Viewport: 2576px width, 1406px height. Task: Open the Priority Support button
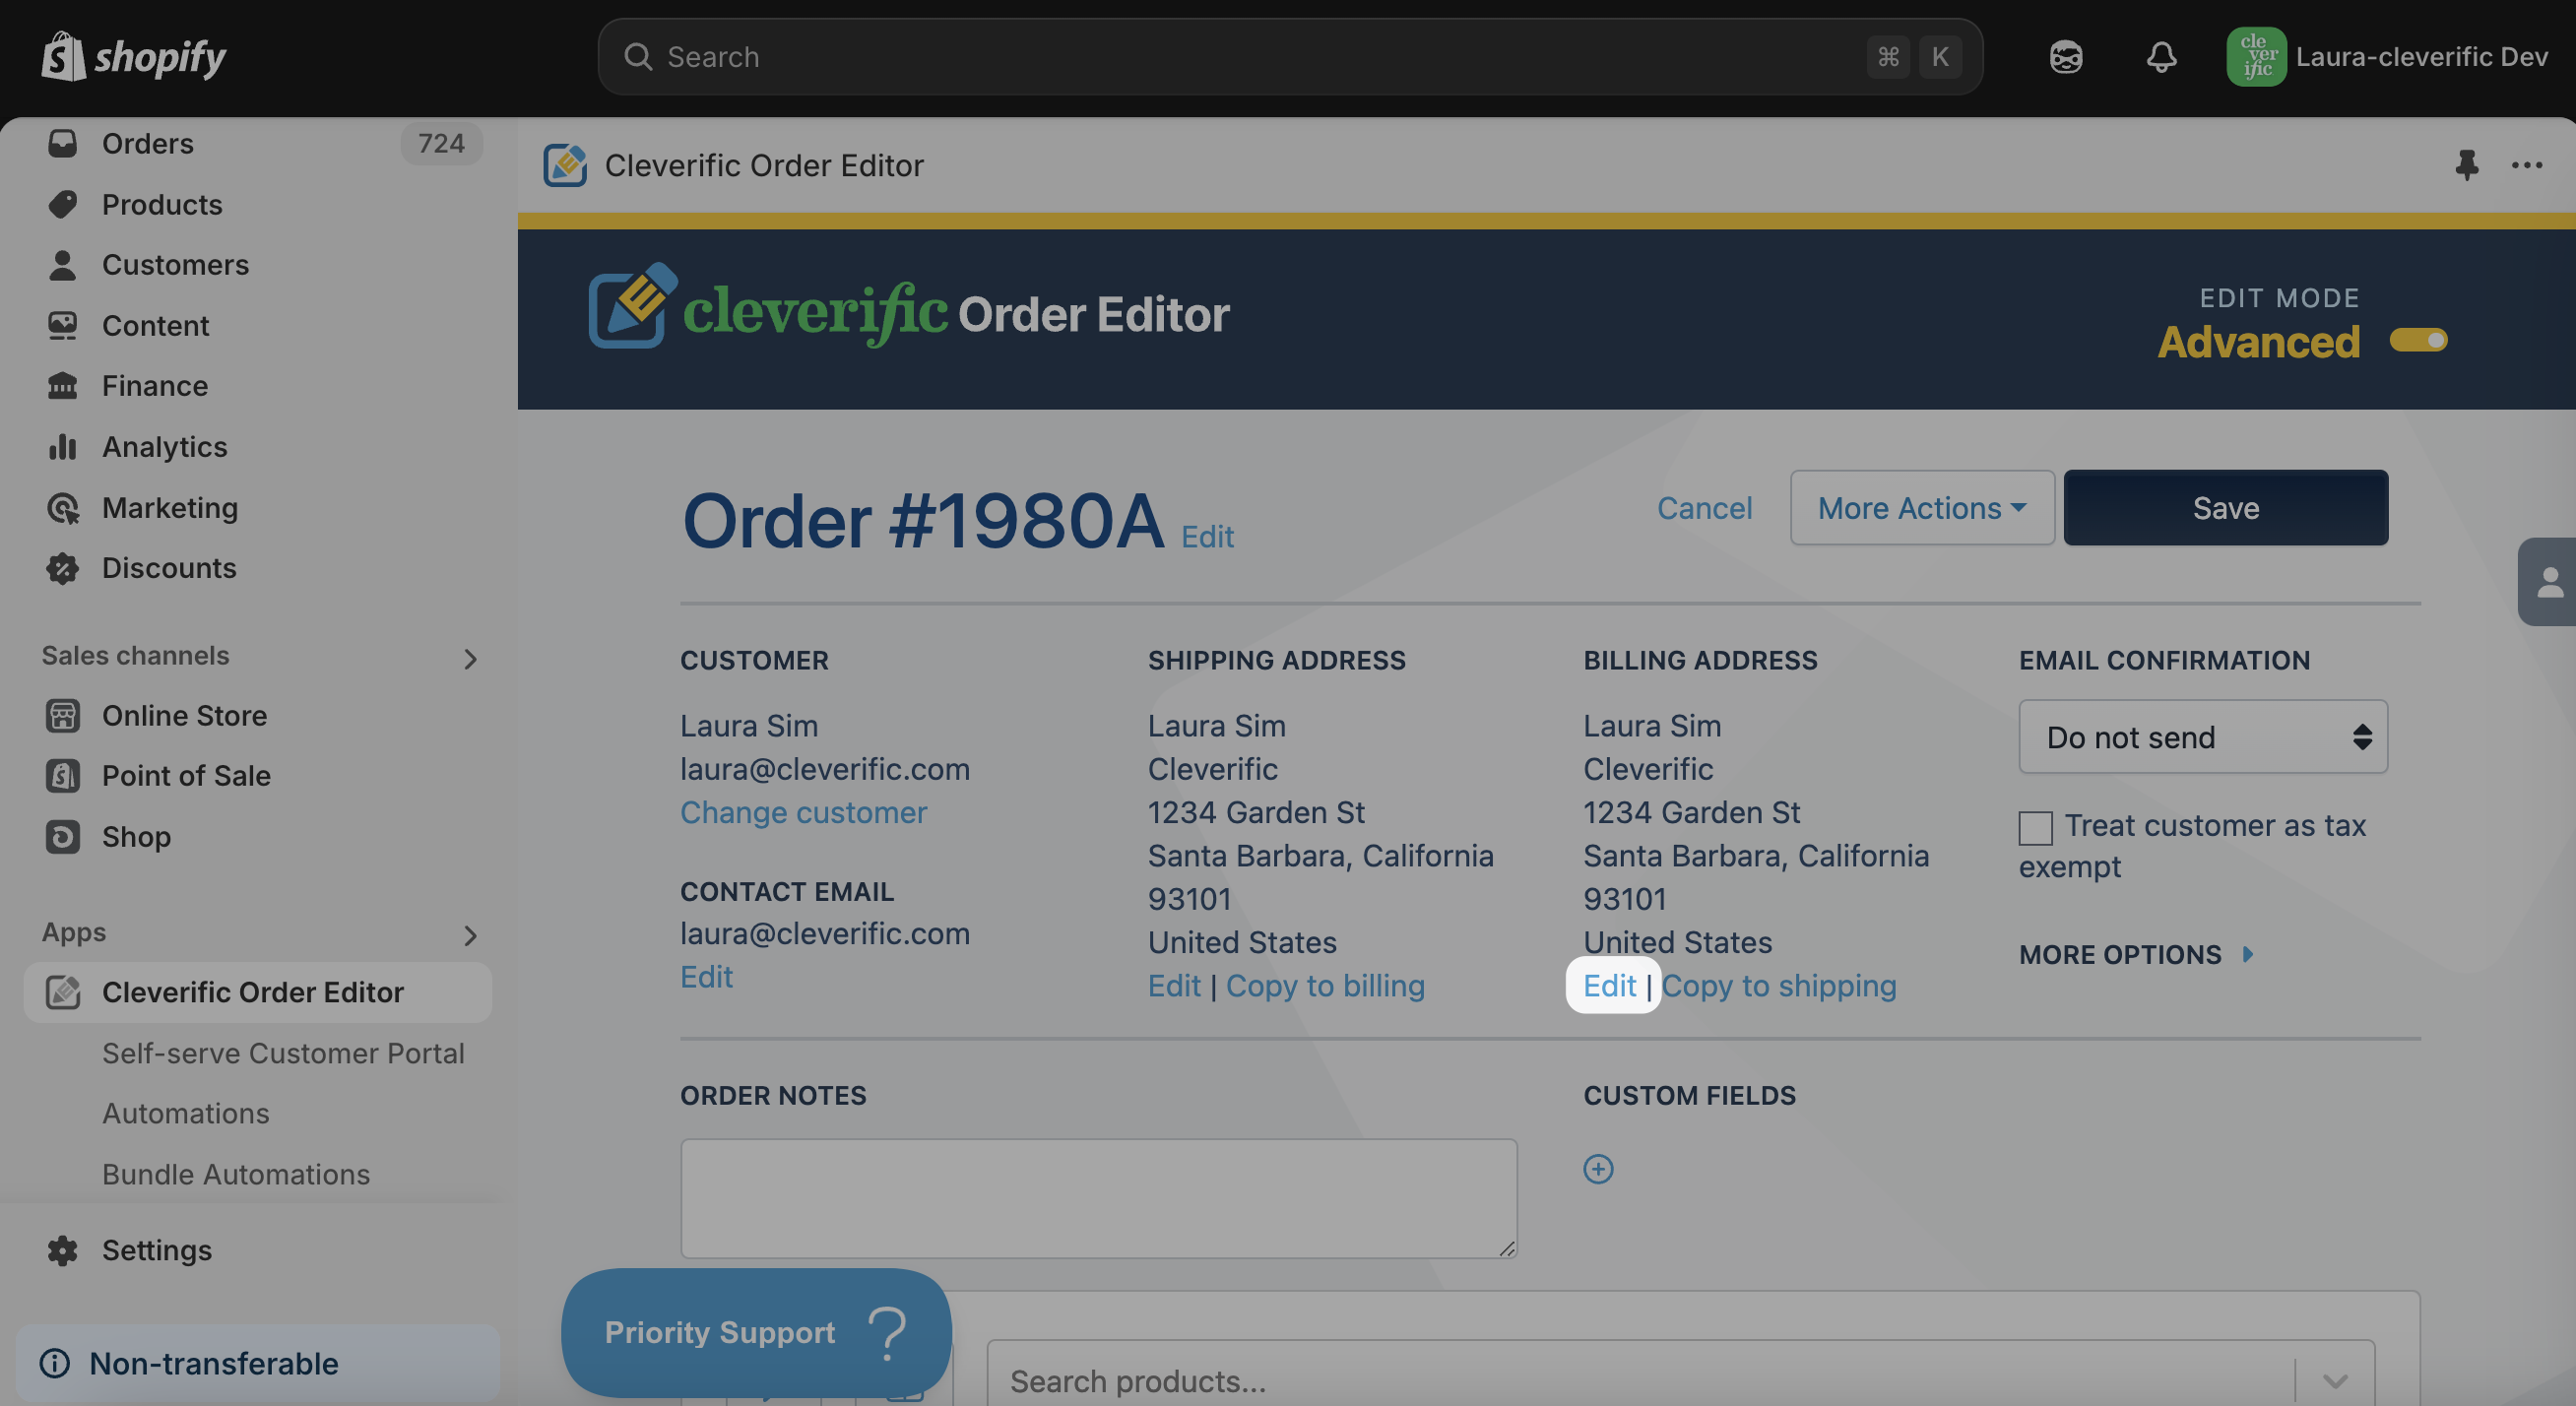(756, 1332)
